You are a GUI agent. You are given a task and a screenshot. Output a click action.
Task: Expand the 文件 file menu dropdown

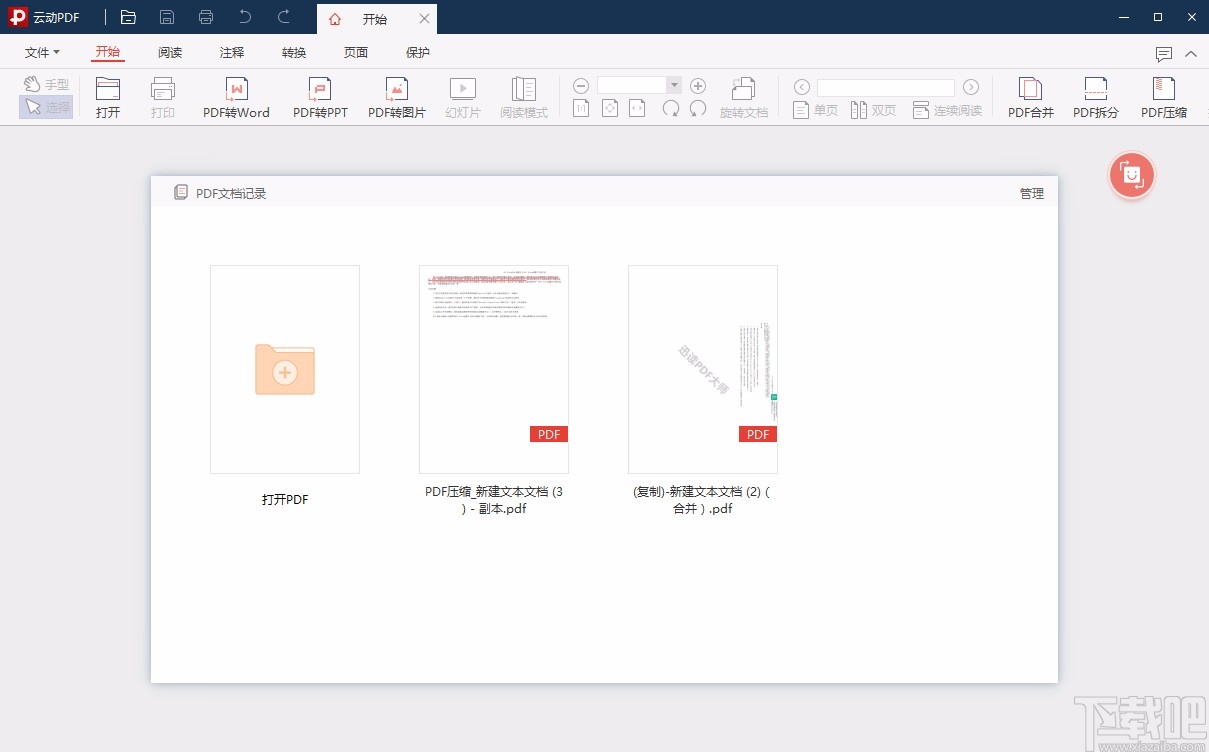[42, 53]
